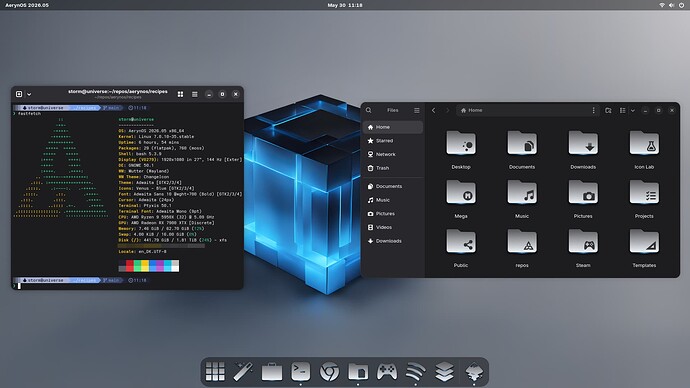Click the volume indicator in top bar

click(x=672, y=5)
